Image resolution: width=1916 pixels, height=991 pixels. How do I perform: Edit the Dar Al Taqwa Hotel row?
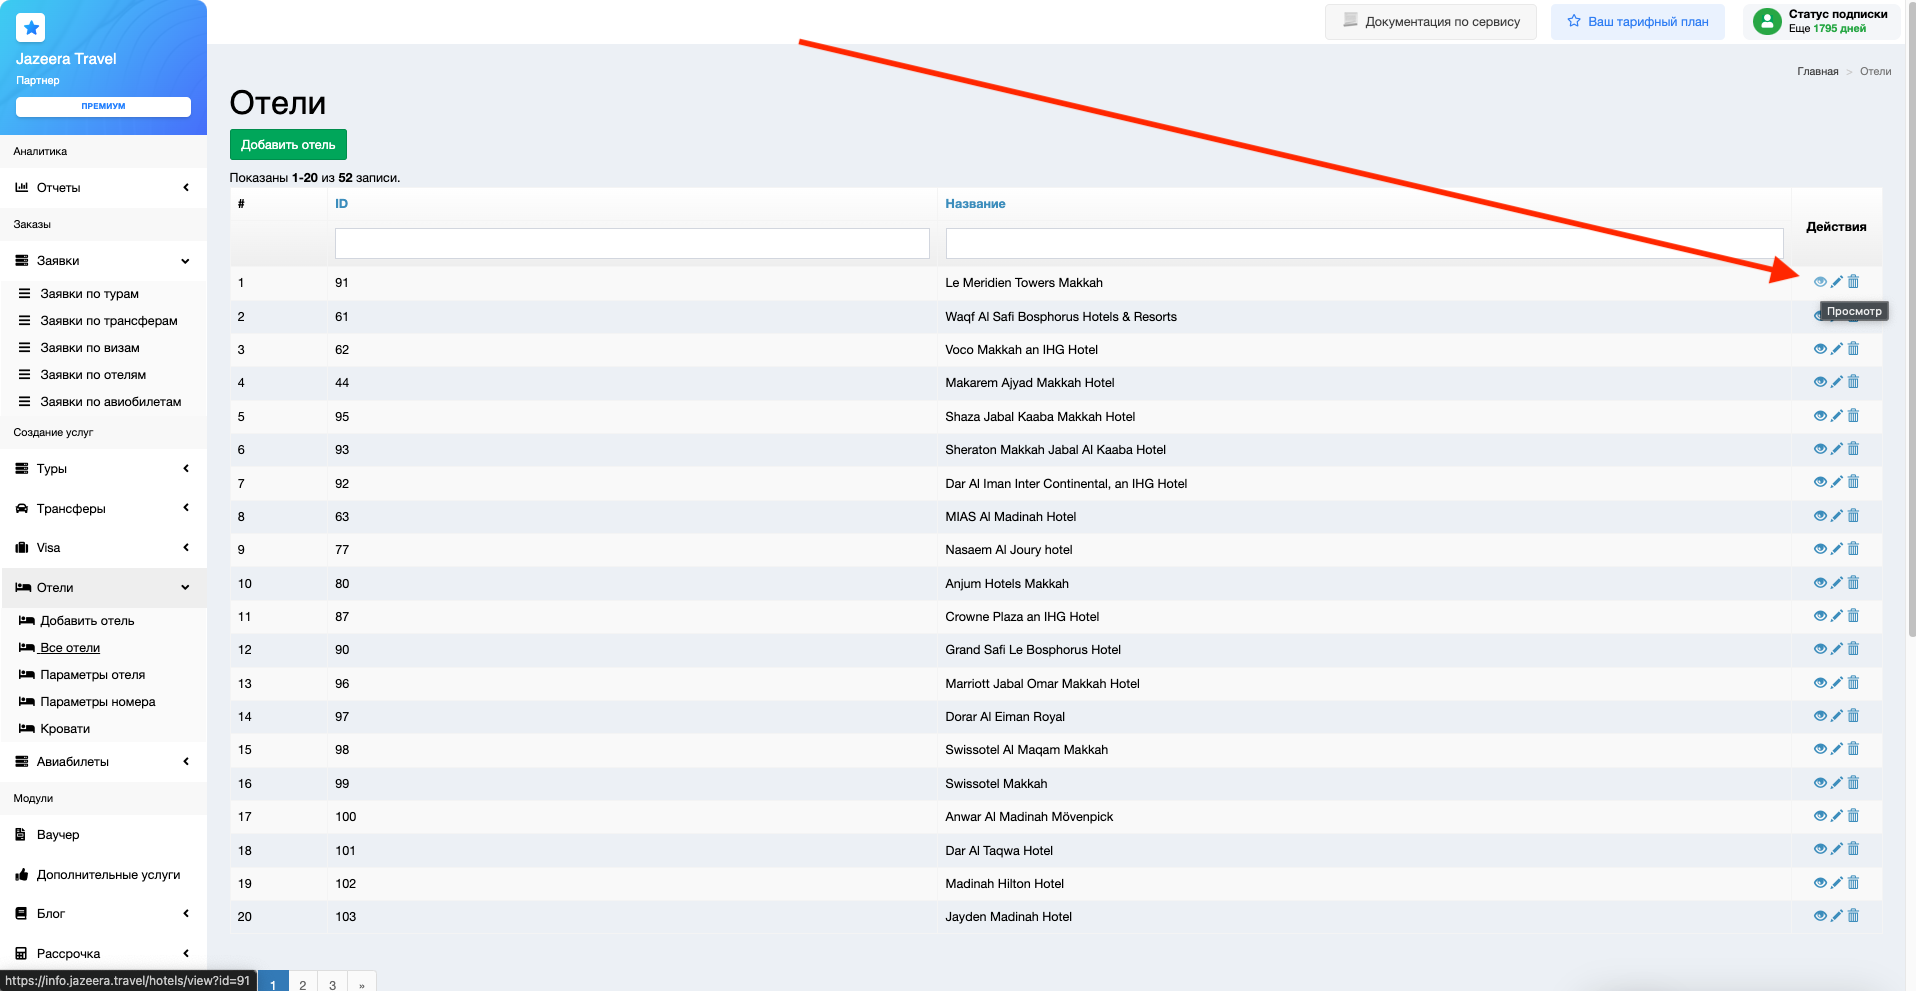1836,850
